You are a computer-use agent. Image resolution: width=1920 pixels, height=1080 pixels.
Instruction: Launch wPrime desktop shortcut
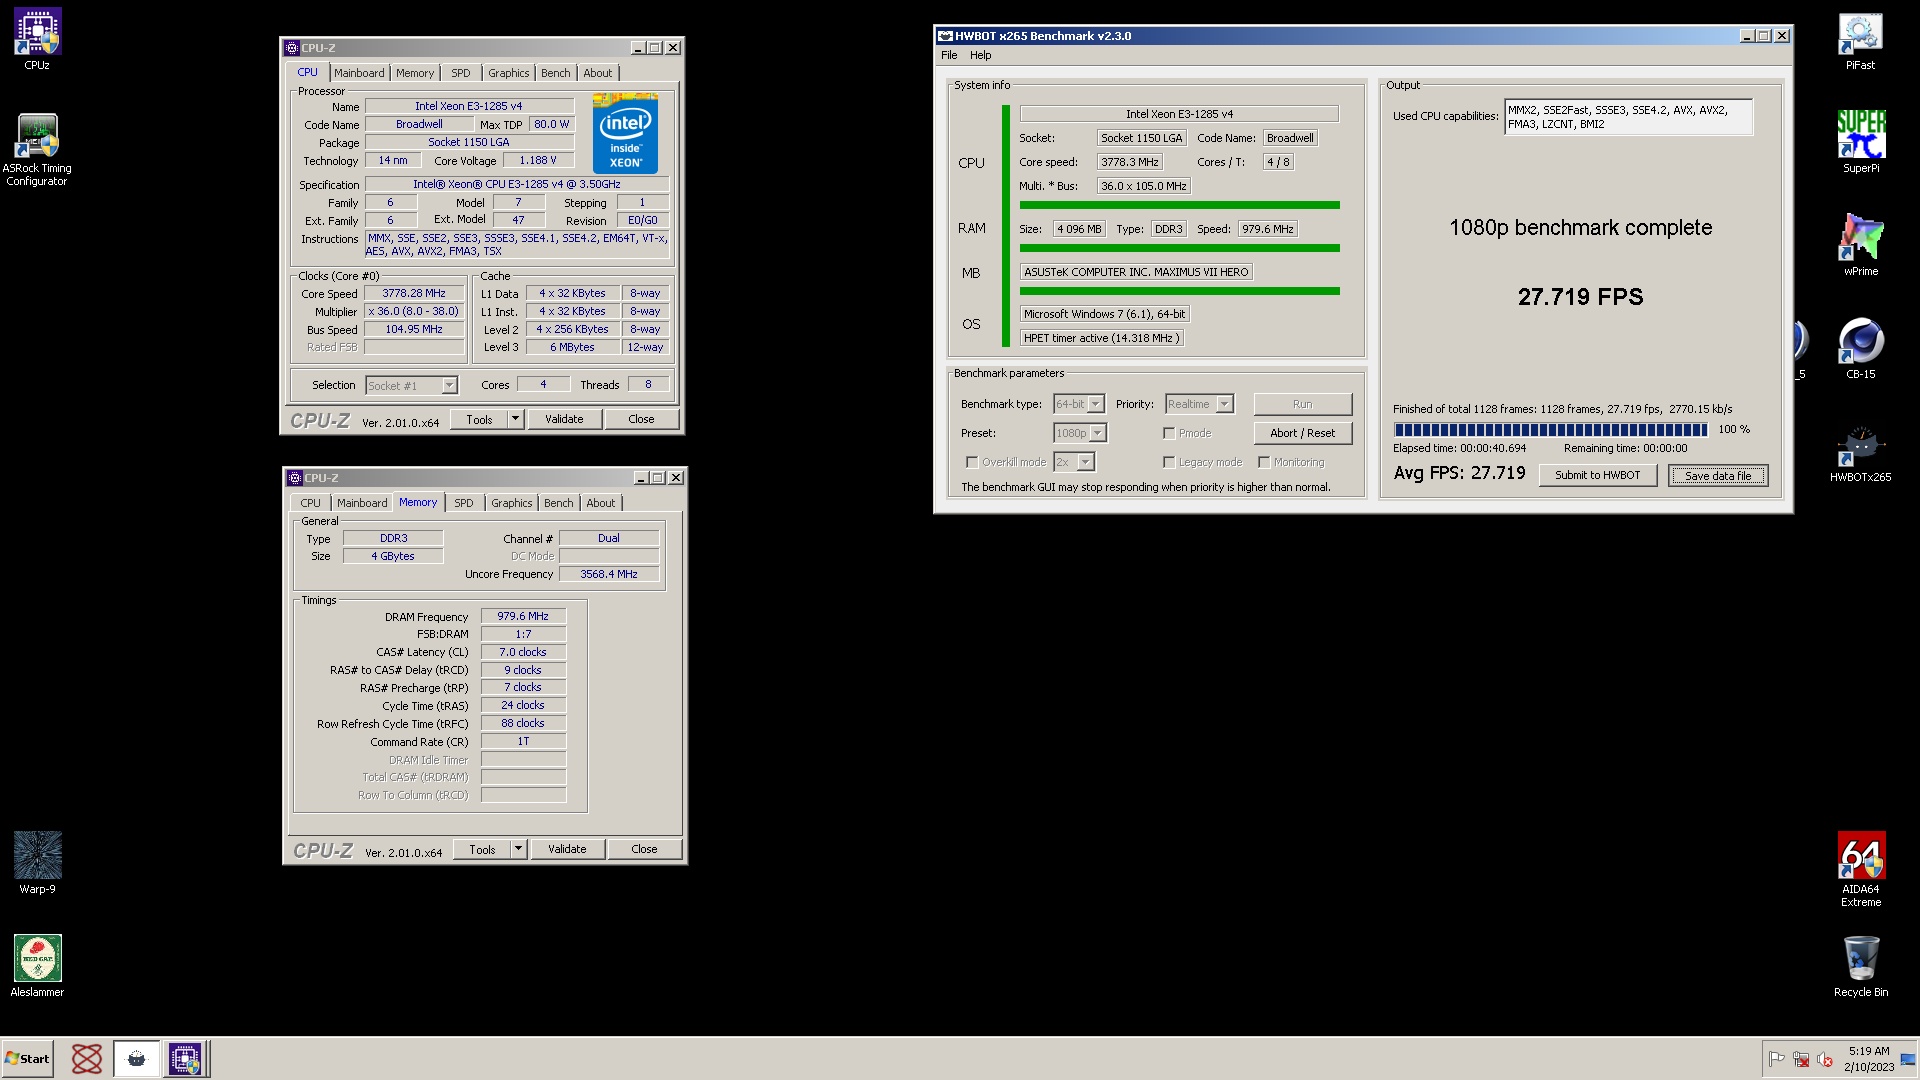(1860, 245)
